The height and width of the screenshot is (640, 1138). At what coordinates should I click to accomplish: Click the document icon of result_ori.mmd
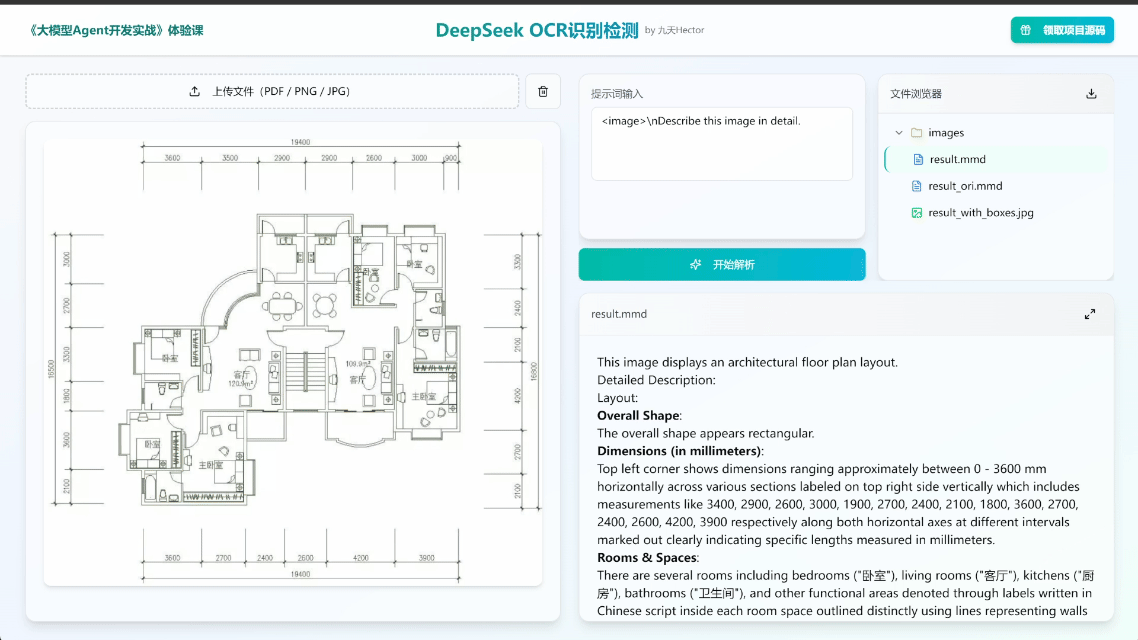click(x=918, y=185)
